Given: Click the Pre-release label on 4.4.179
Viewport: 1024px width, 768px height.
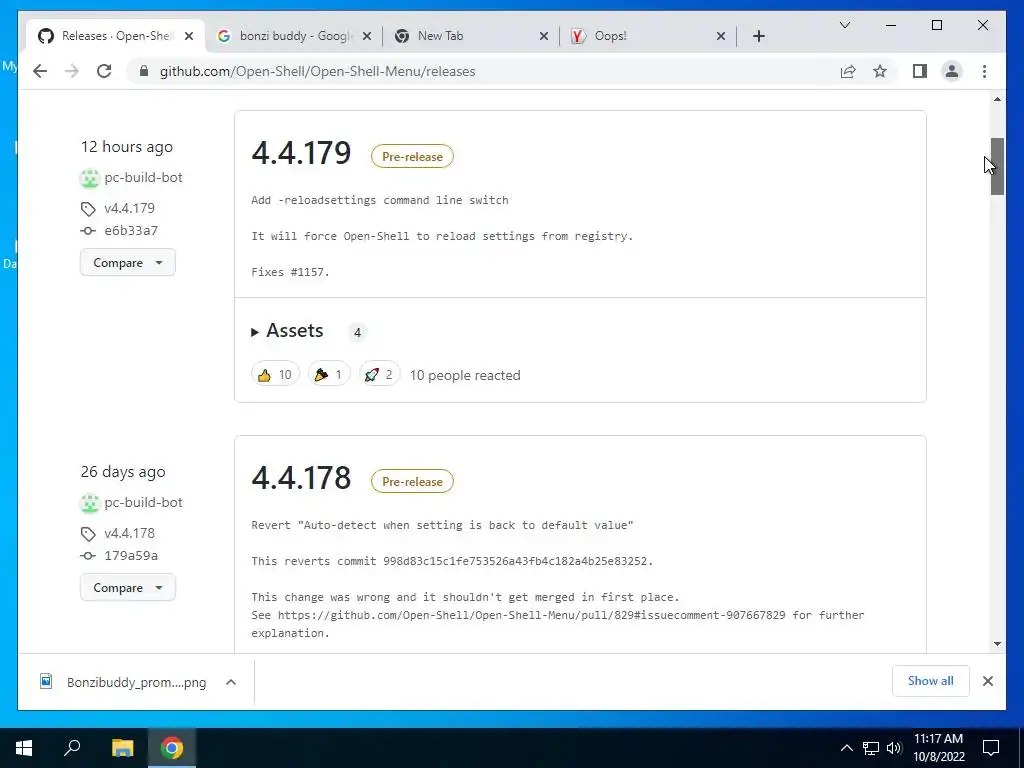Looking at the screenshot, I should coord(412,157).
